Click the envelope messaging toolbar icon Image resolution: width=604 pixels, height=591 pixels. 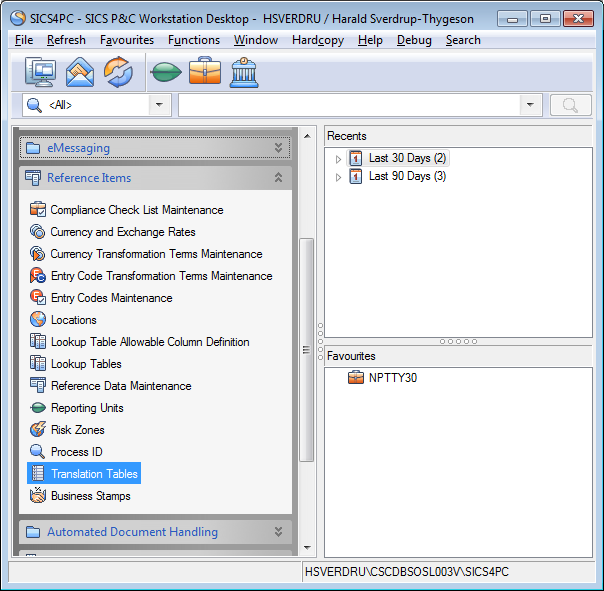[80, 73]
